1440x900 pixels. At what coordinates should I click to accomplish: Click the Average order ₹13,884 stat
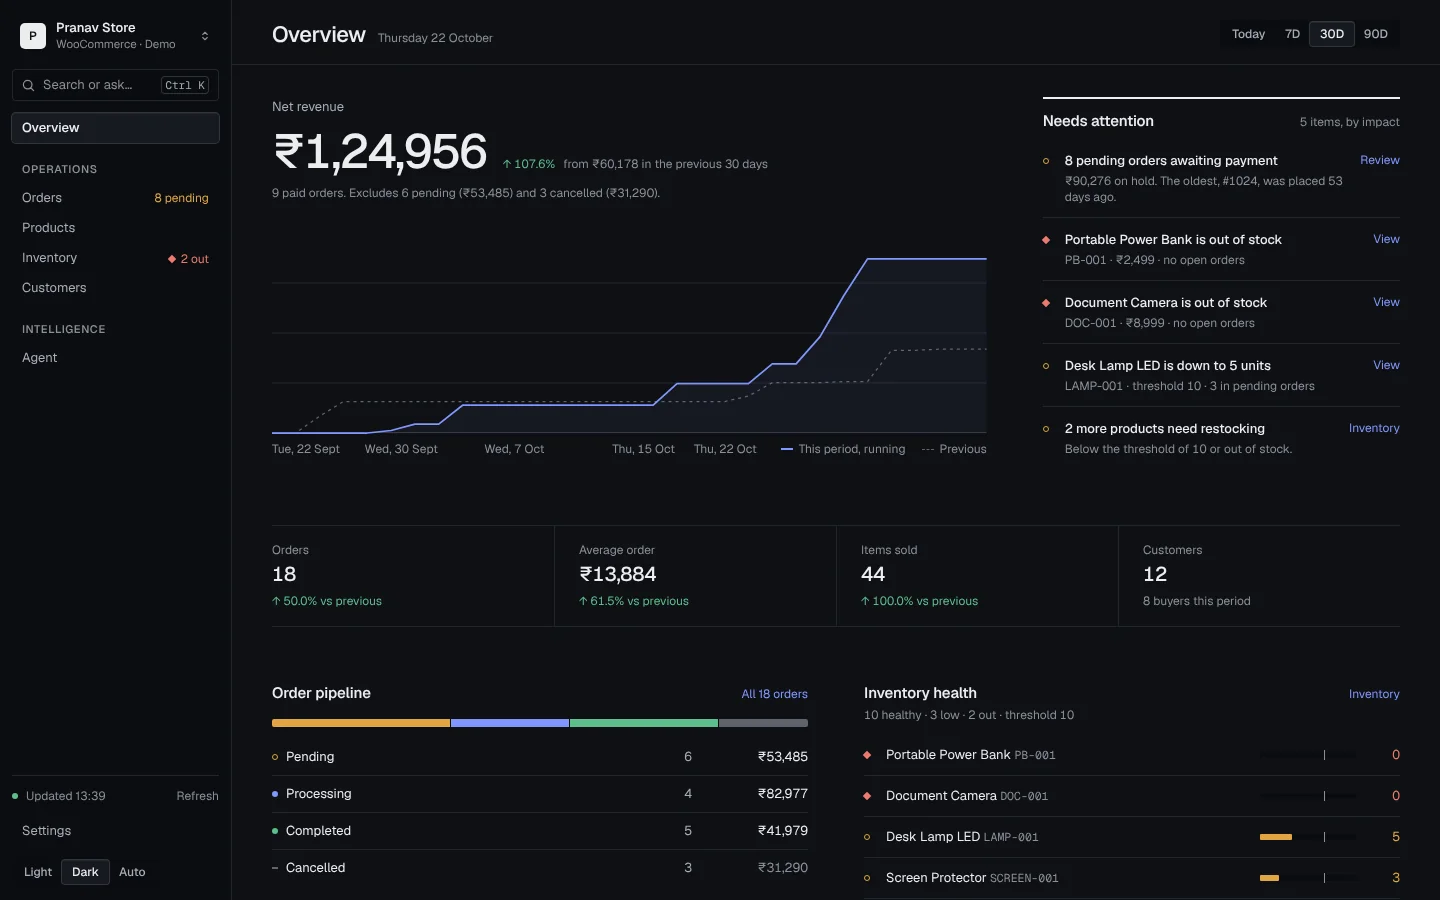(x=695, y=576)
